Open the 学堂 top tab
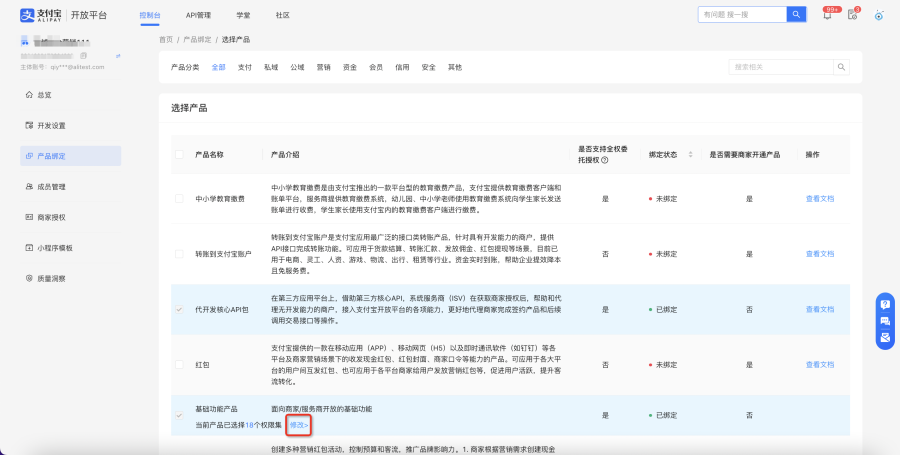The height and width of the screenshot is (455, 900). pos(243,15)
